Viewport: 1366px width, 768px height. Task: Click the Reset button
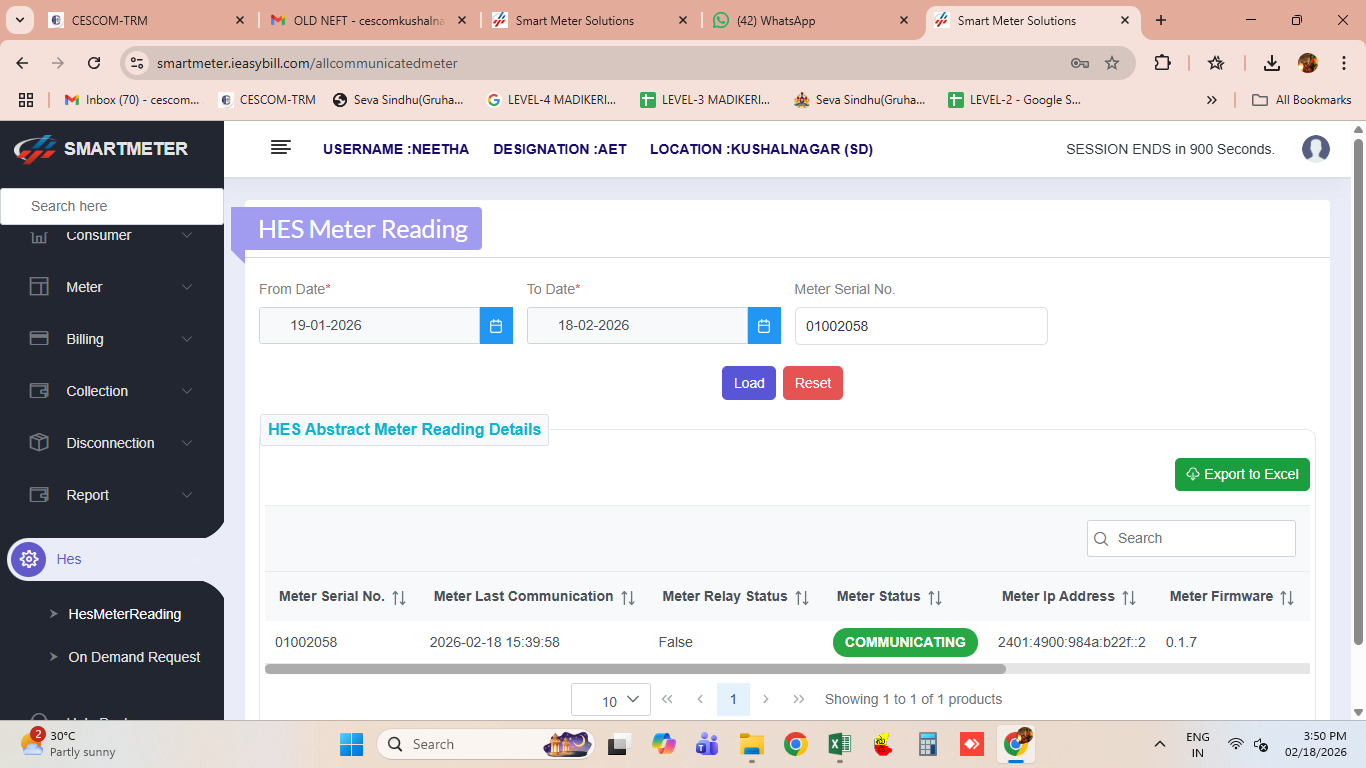click(813, 383)
